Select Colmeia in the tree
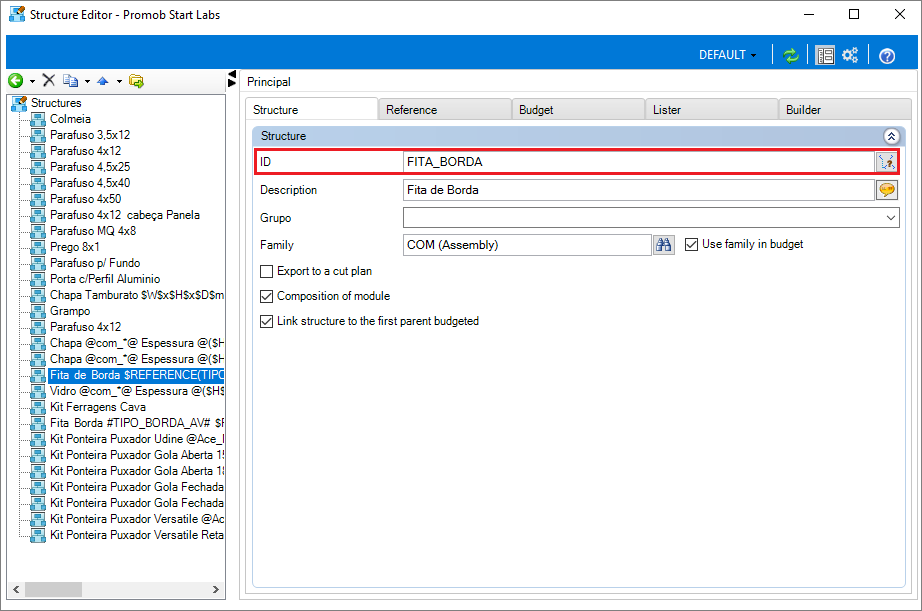 70,119
